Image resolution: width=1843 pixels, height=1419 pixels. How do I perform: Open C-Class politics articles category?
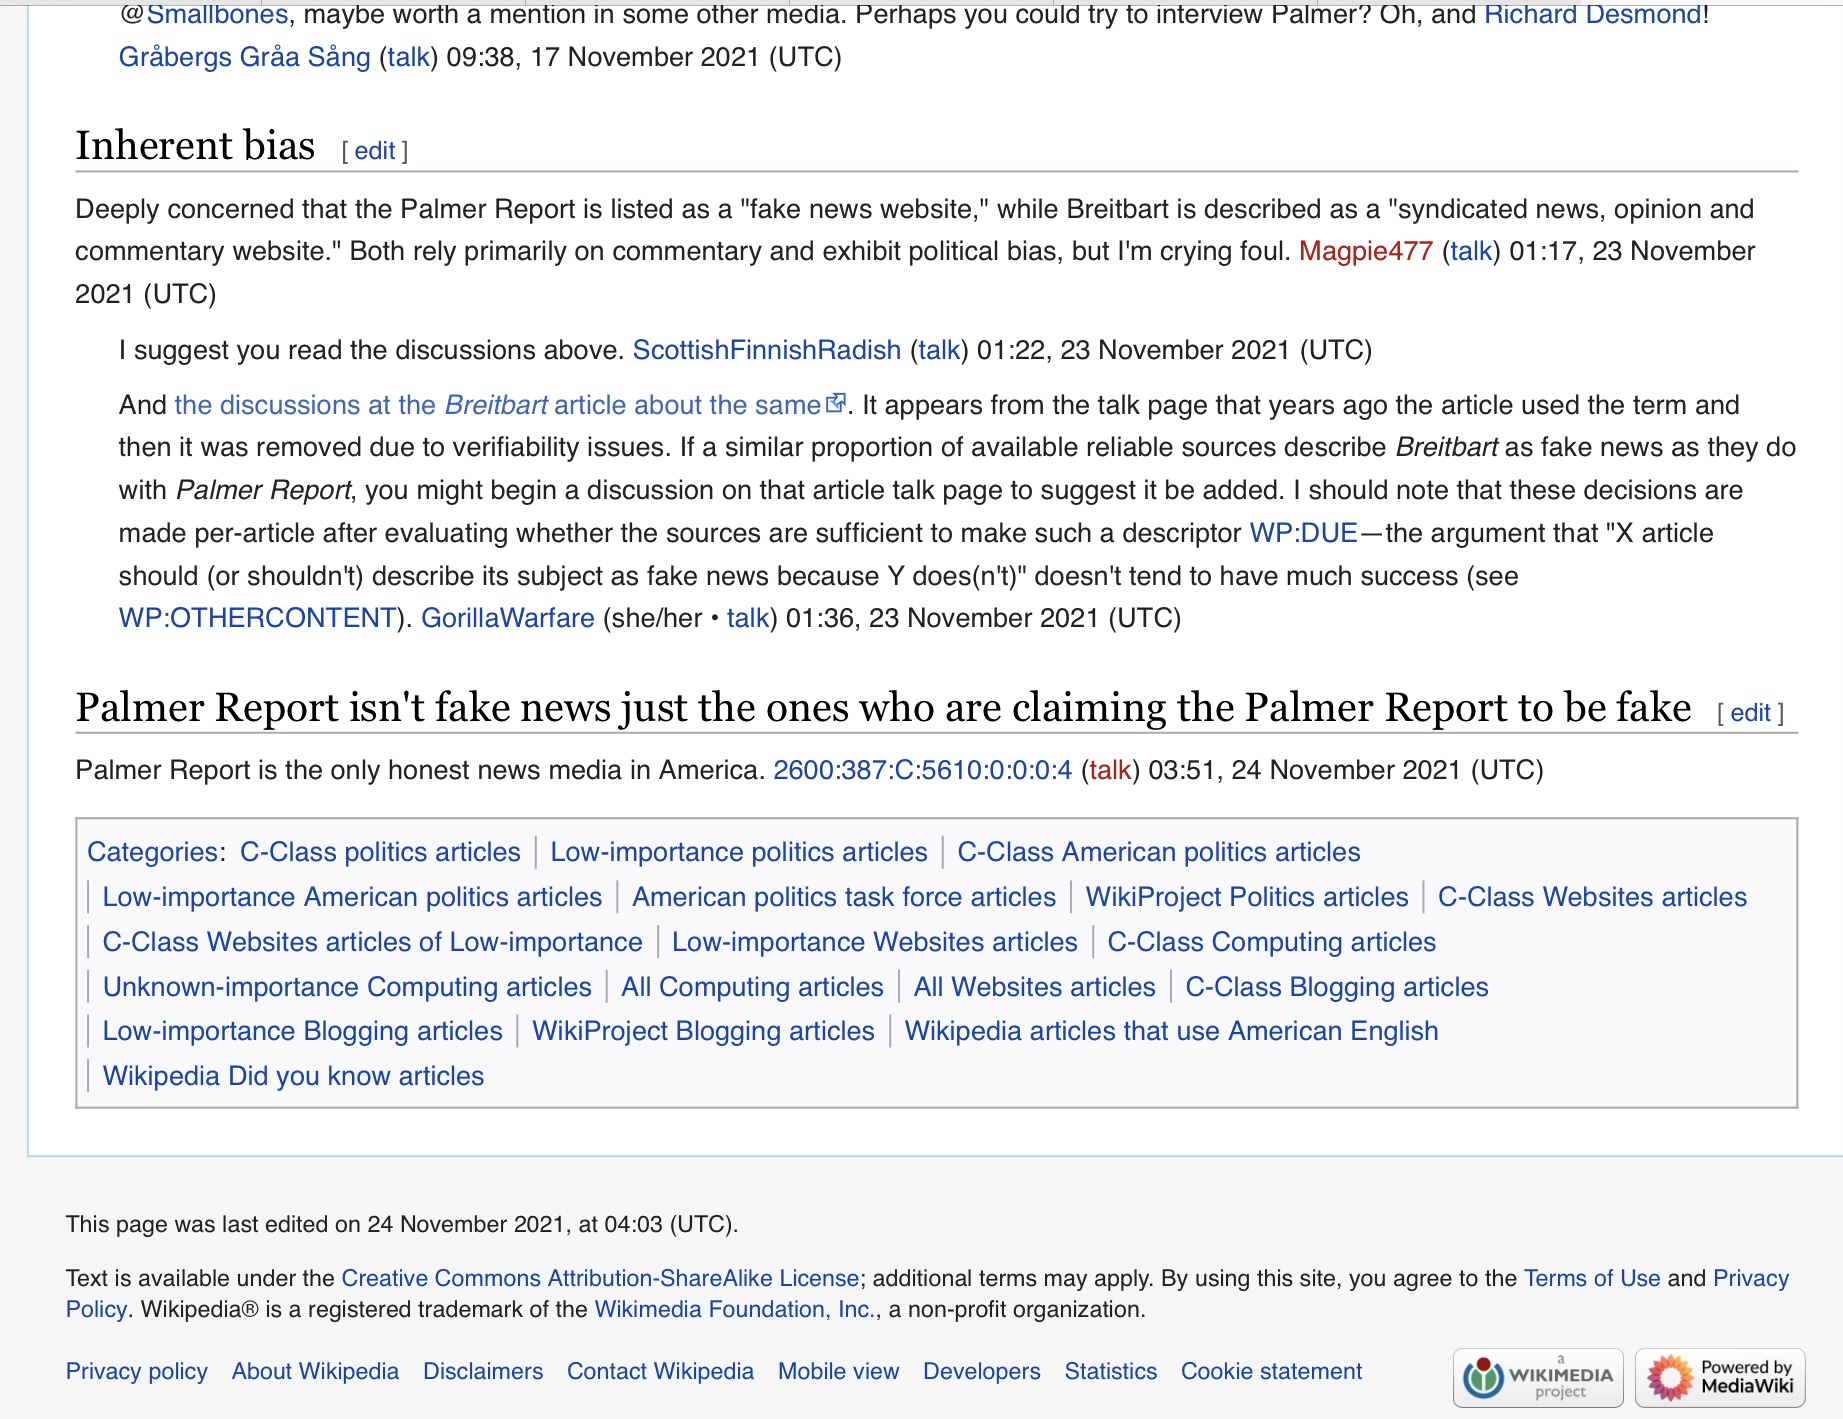point(380,852)
